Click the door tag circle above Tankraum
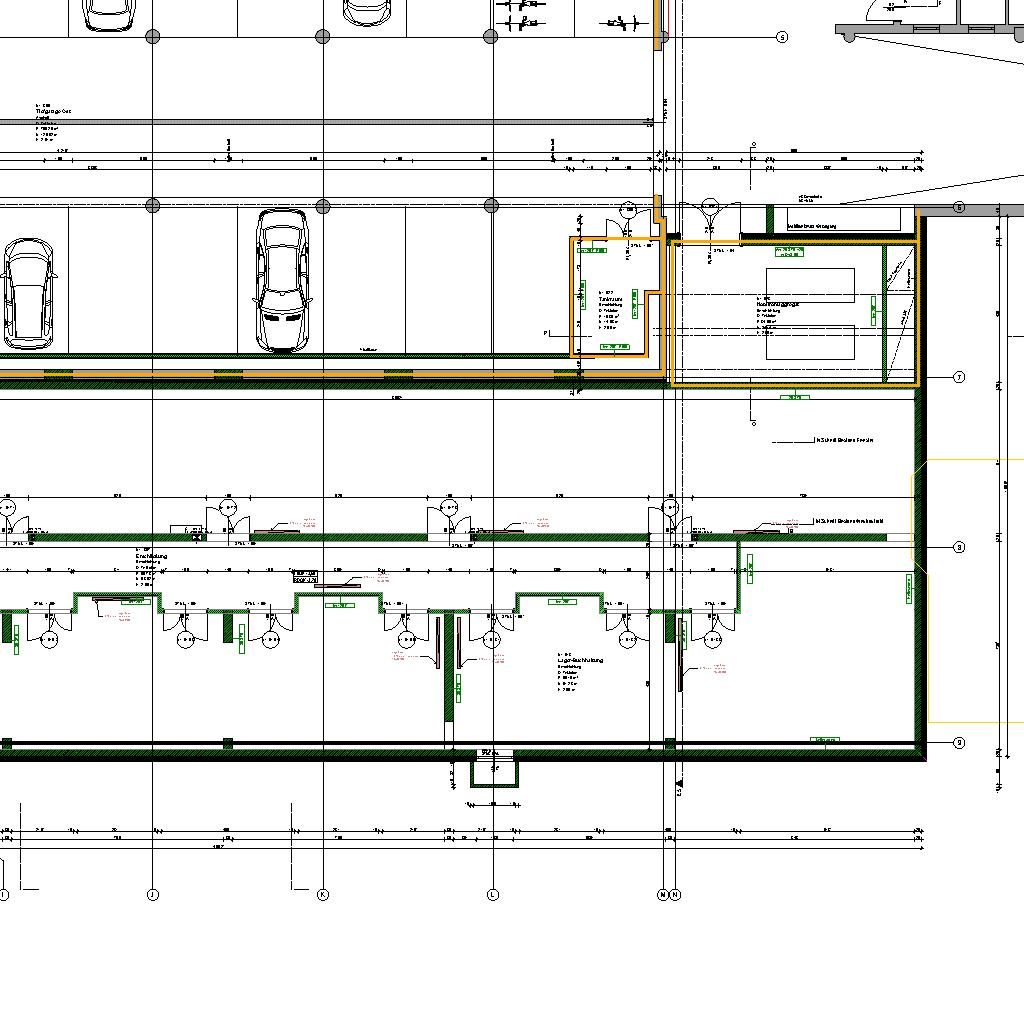This screenshot has height=1024, width=1024. point(628,210)
